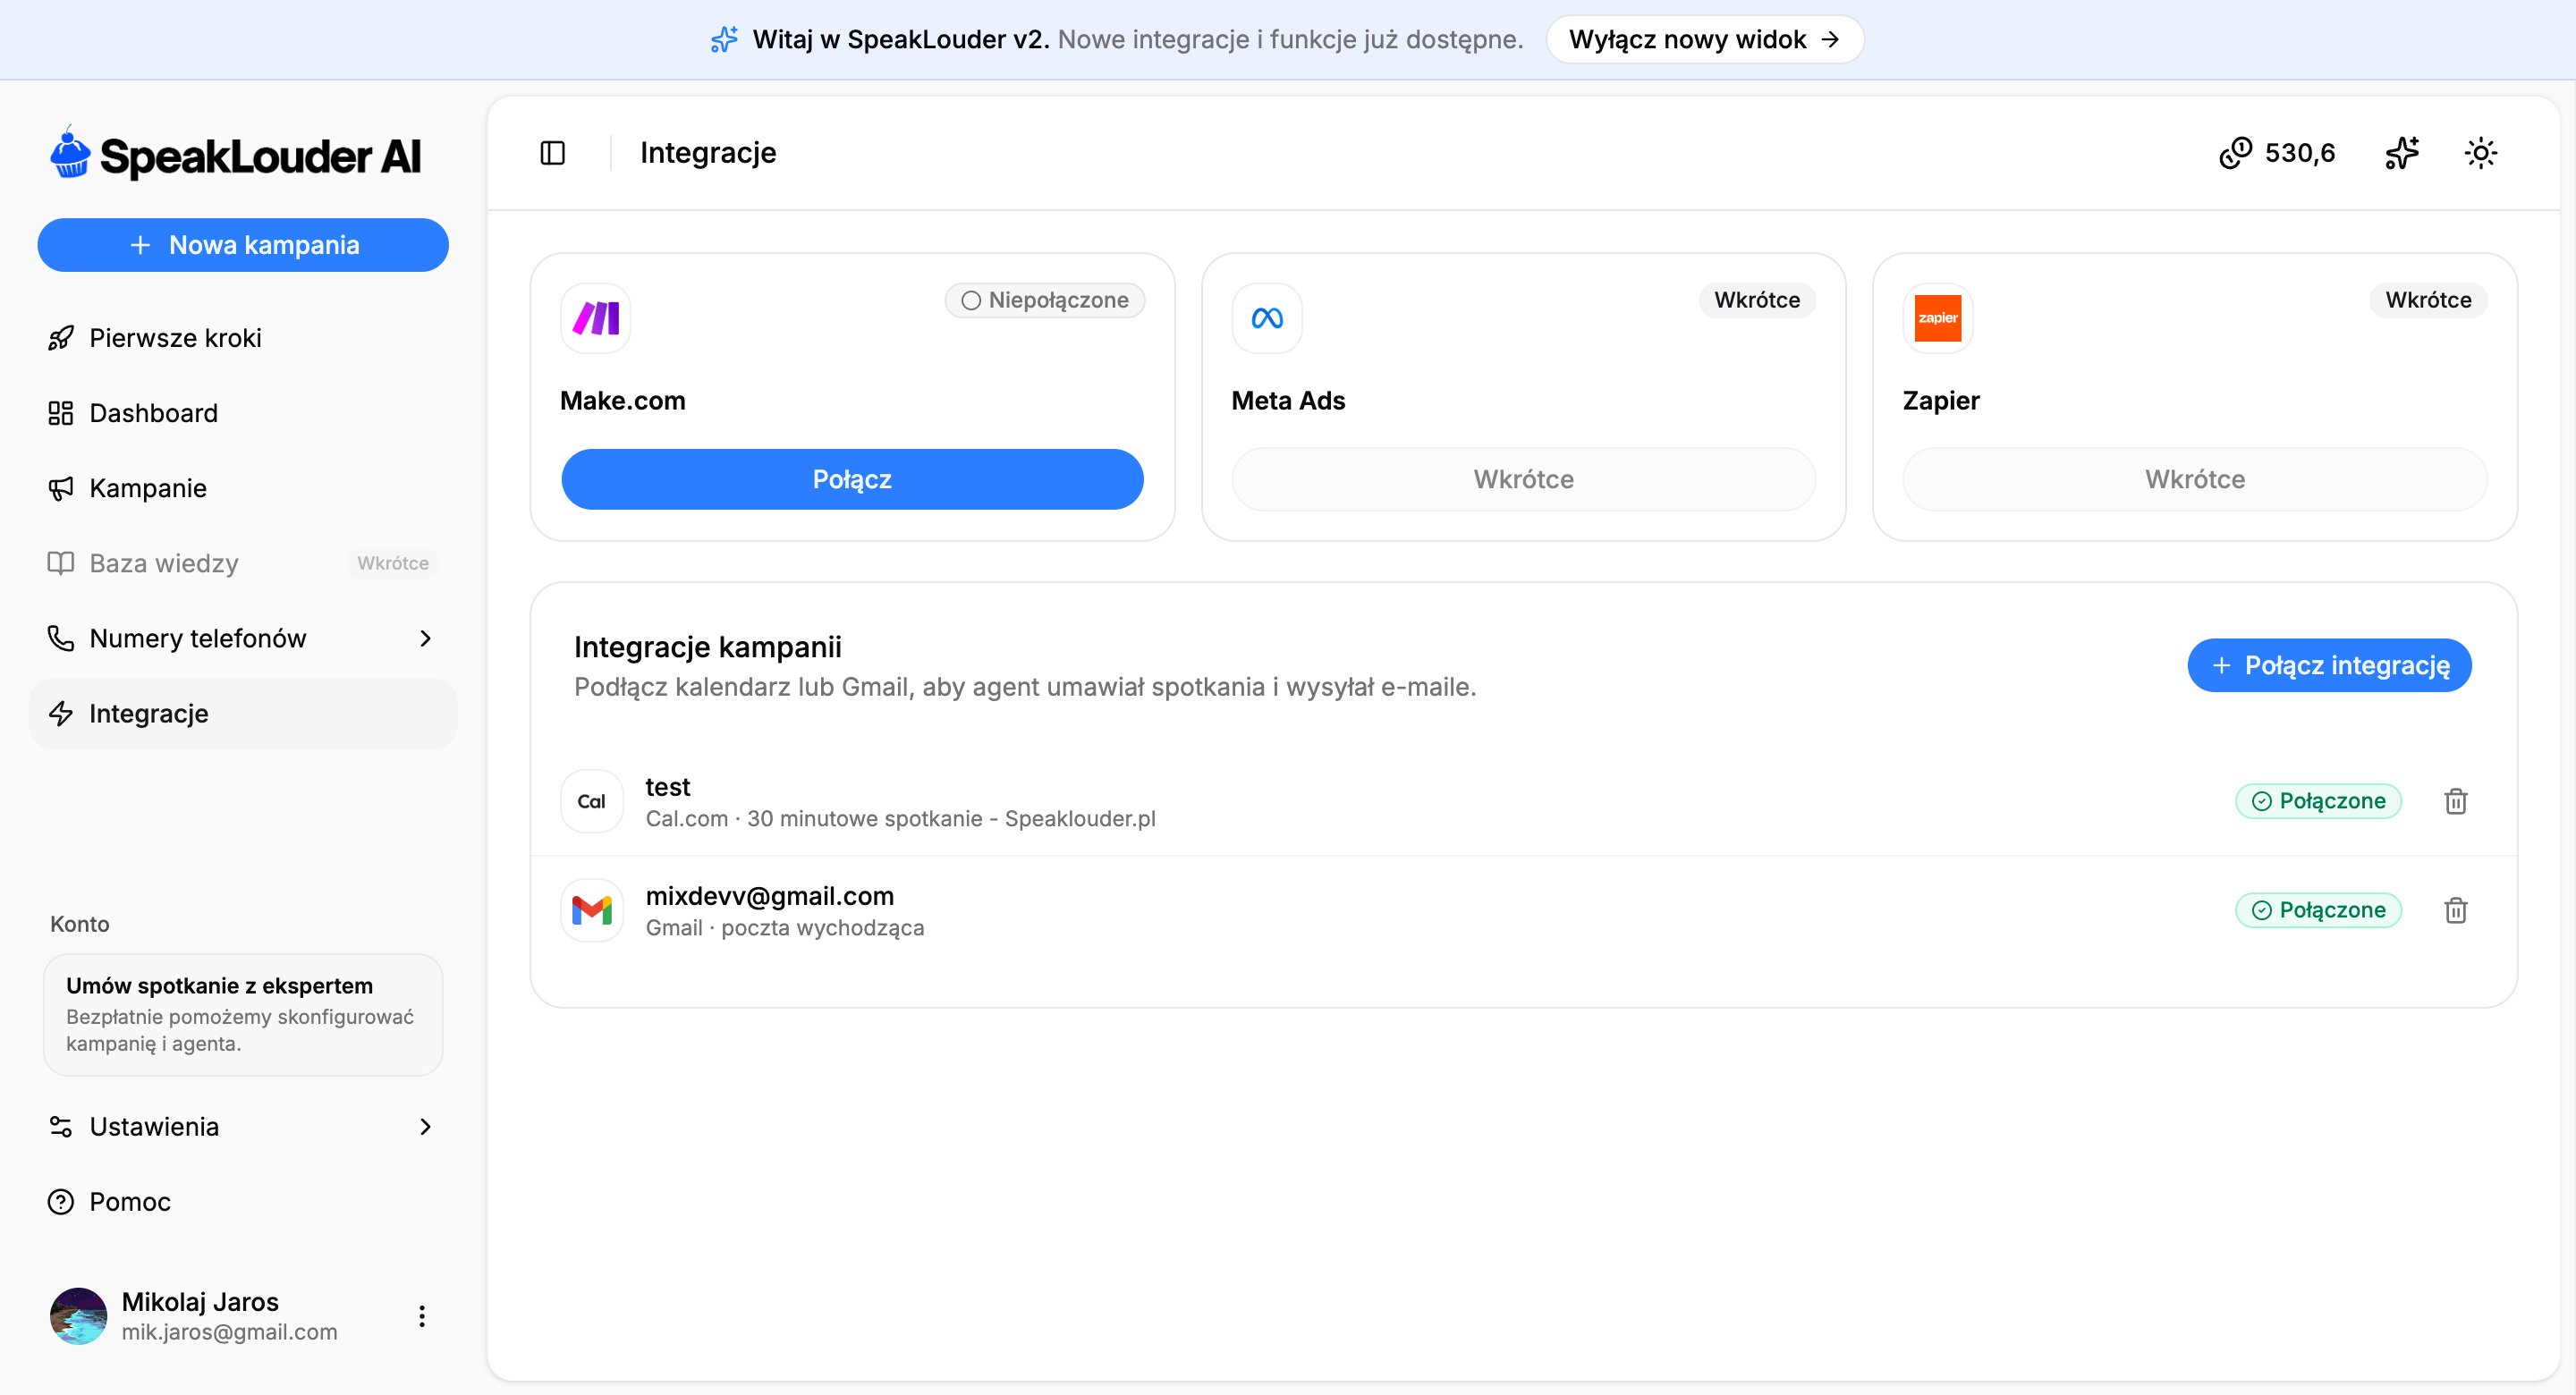This screenshot has width=2576, height=1395.
Task: Select the Zapier logo icon
Action: (x=1938, y=318)
